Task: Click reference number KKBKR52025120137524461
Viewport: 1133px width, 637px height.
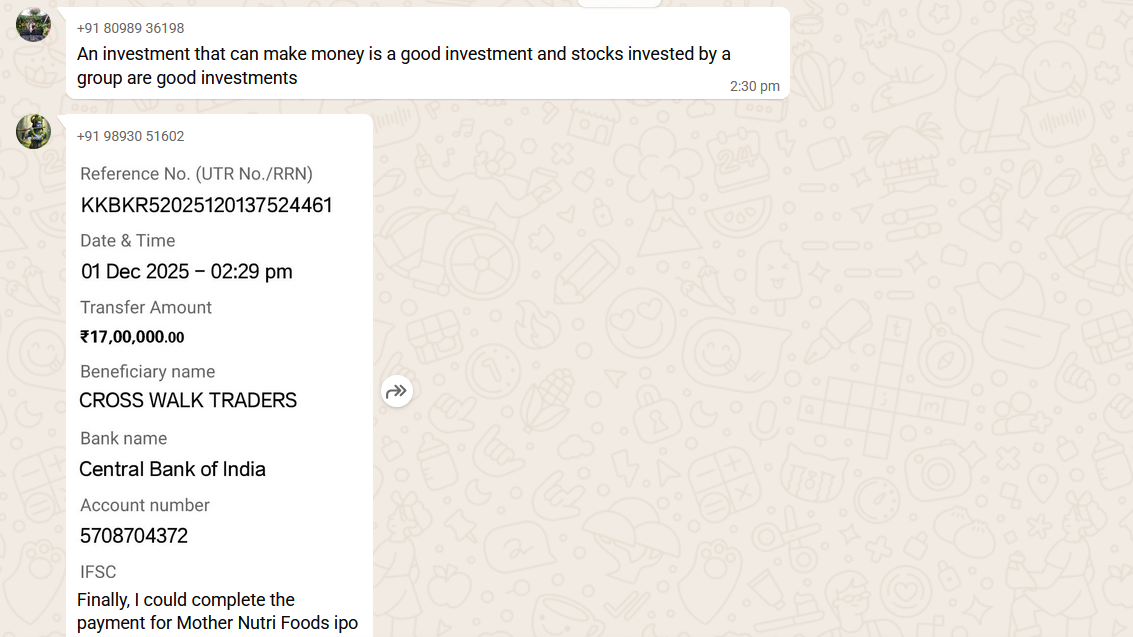Action: [x=206, y=205]
